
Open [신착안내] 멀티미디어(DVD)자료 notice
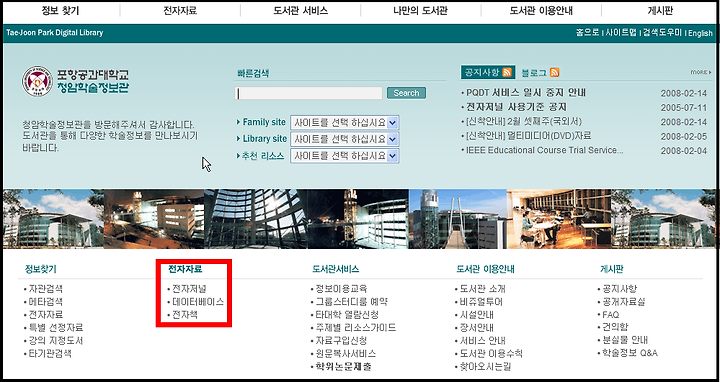coord(528,136)
